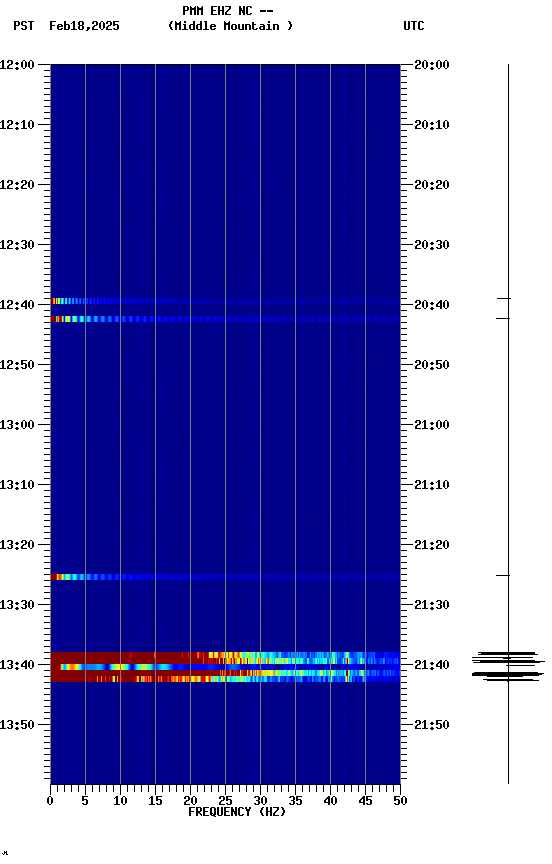Click the 'PST' timezone label
The image size is (552, 864).
coord(24,26)
